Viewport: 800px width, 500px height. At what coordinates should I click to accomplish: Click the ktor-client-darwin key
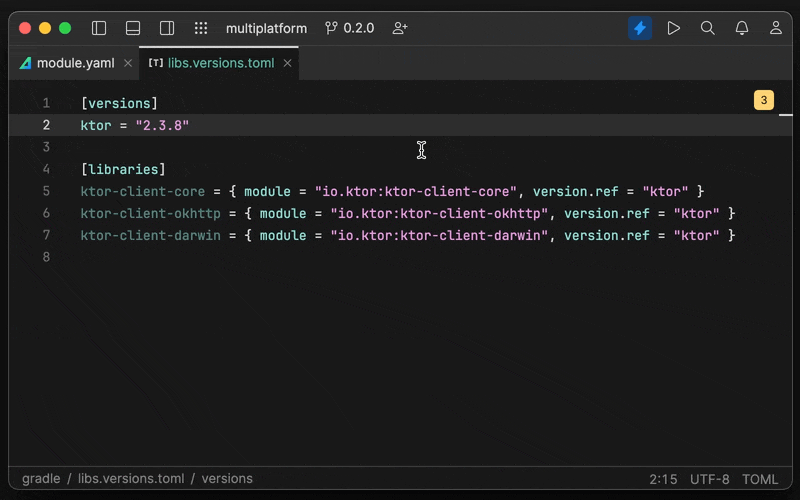click(x=151, y=235)
